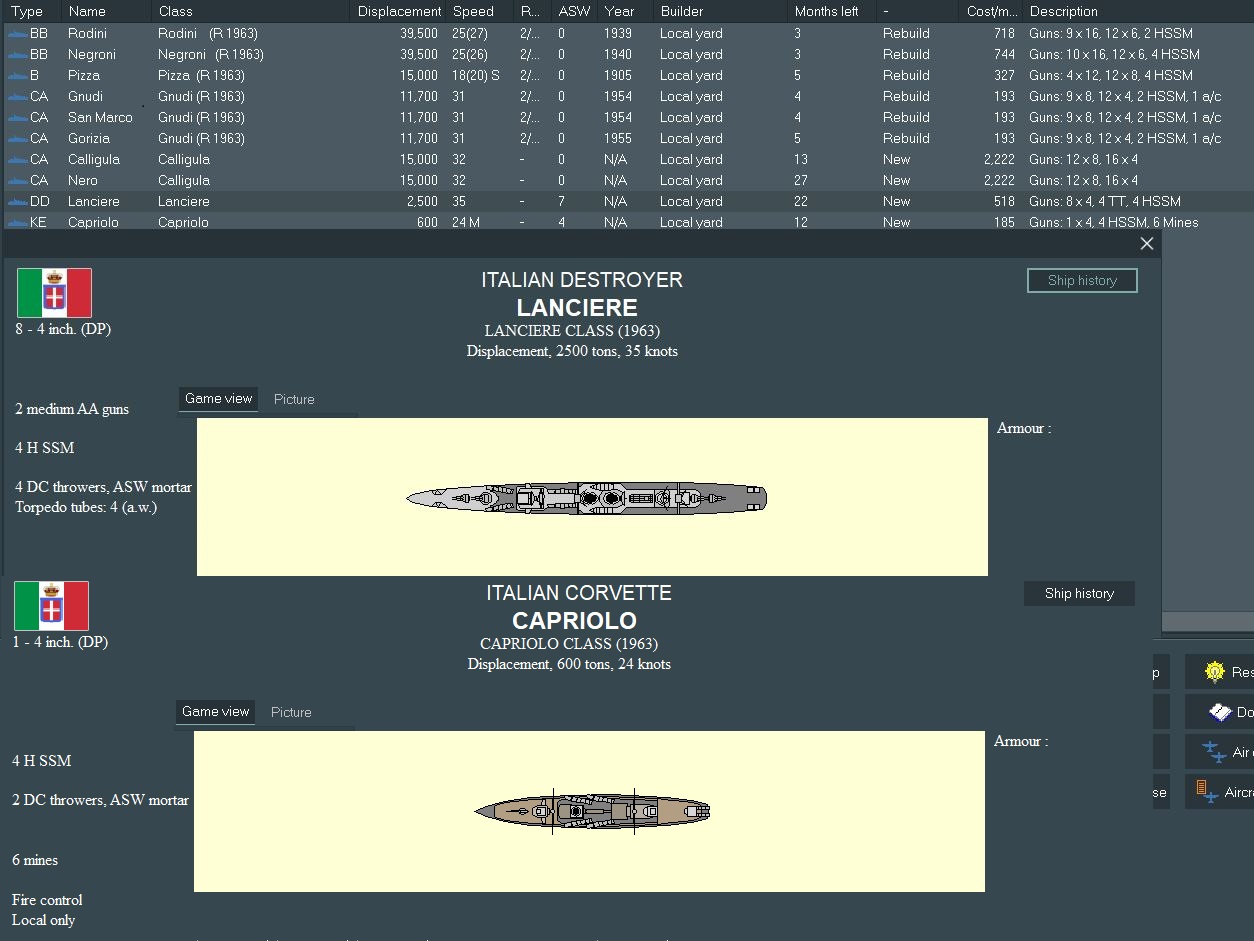This screenshot has height=941, width=1254.
Task: Click the Italian flag beside the Lanciere title
Action: click(54, 293)
